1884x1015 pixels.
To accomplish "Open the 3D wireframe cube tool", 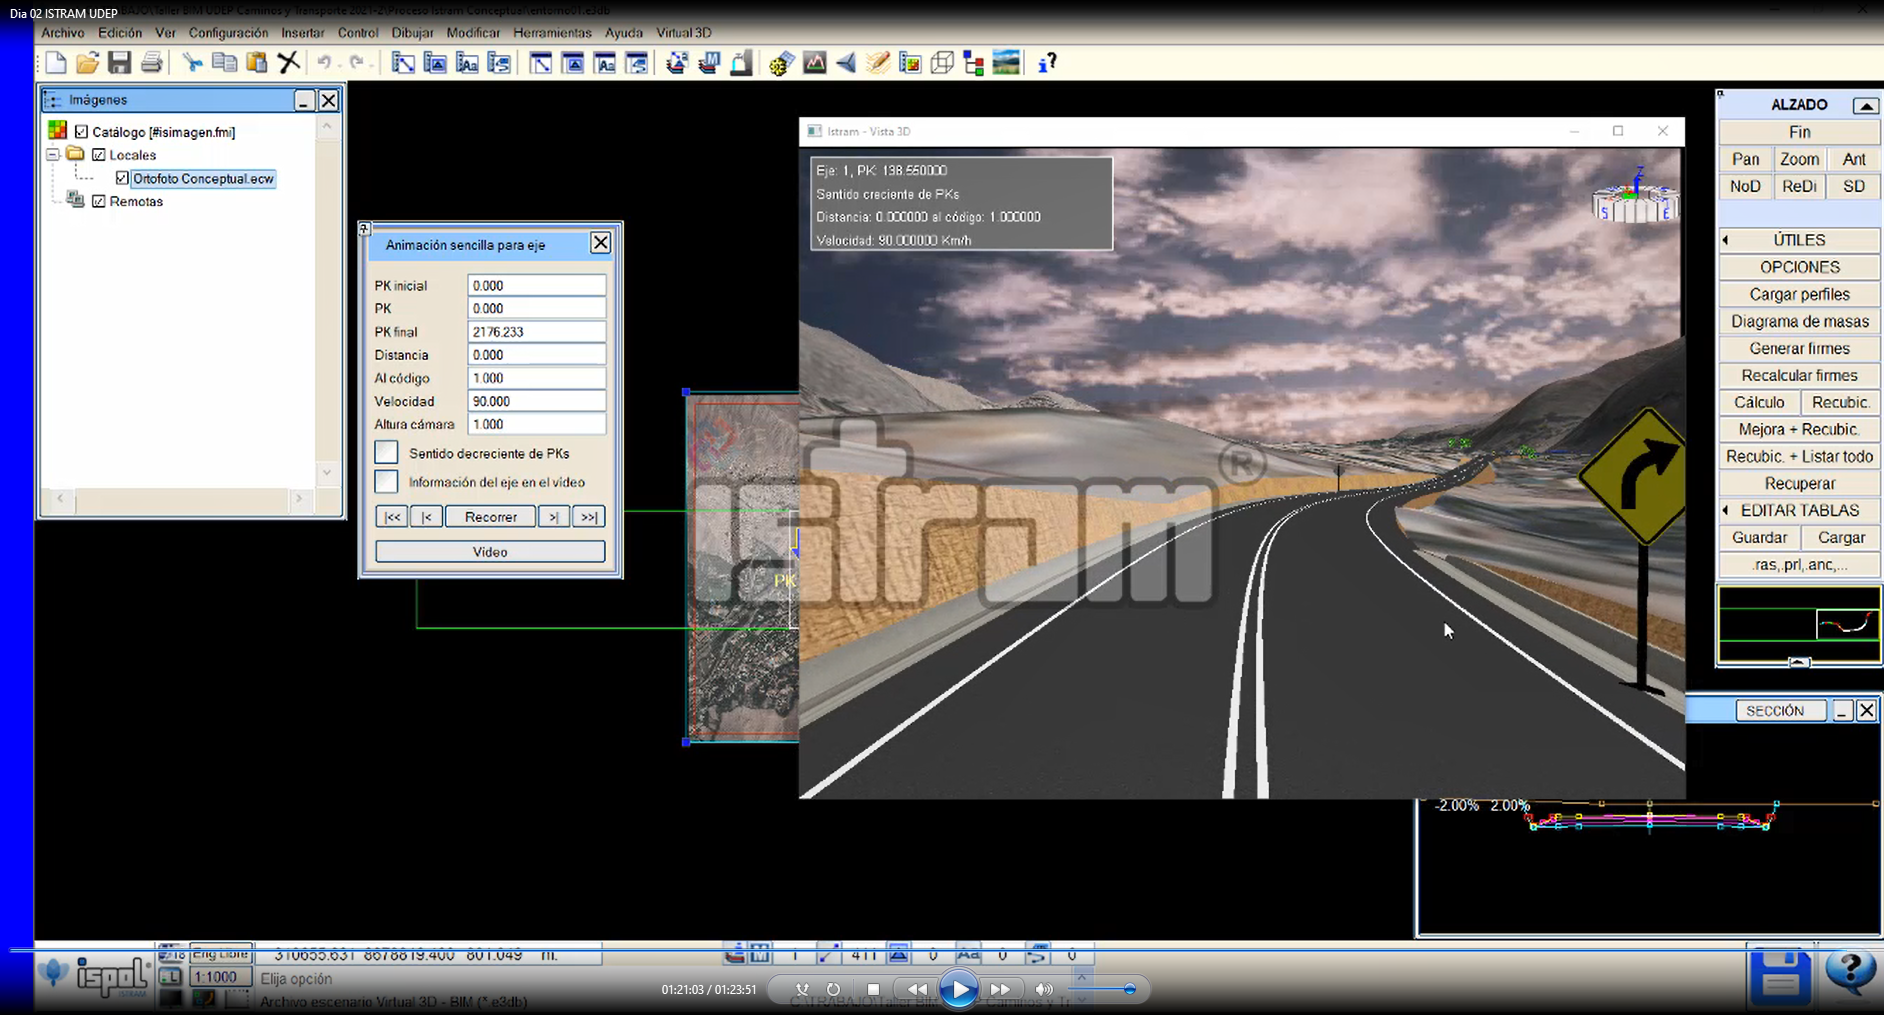I will point(942,63).
